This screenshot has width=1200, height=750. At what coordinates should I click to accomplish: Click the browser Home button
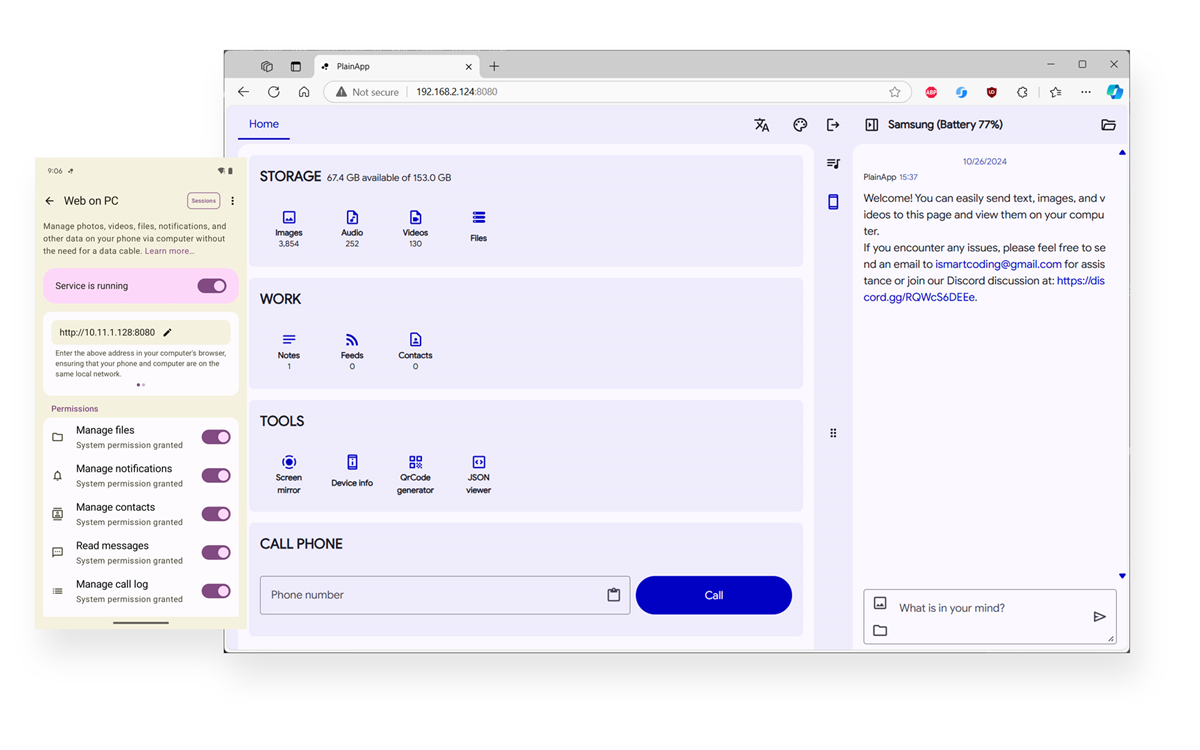pos(304,92)
